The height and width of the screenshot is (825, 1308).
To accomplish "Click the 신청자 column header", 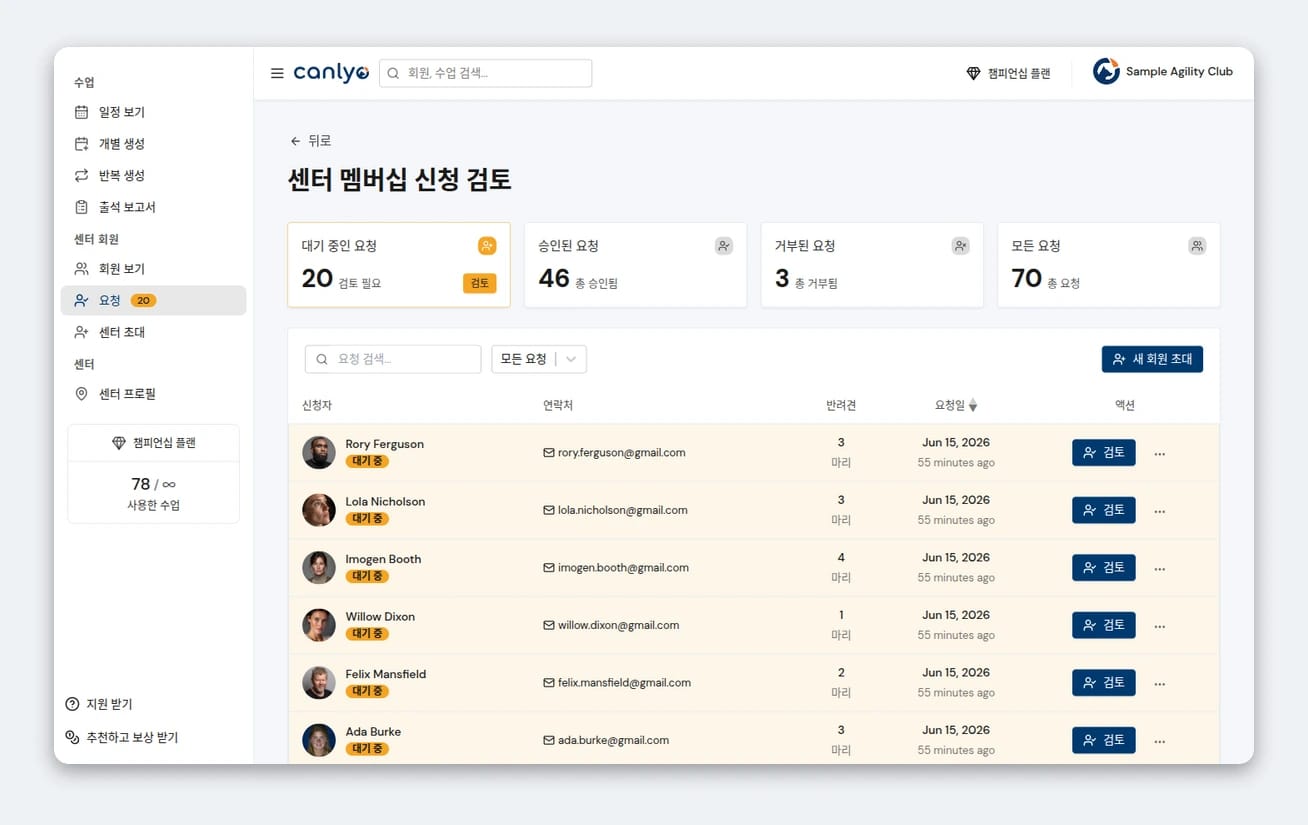I will point(317,405).
